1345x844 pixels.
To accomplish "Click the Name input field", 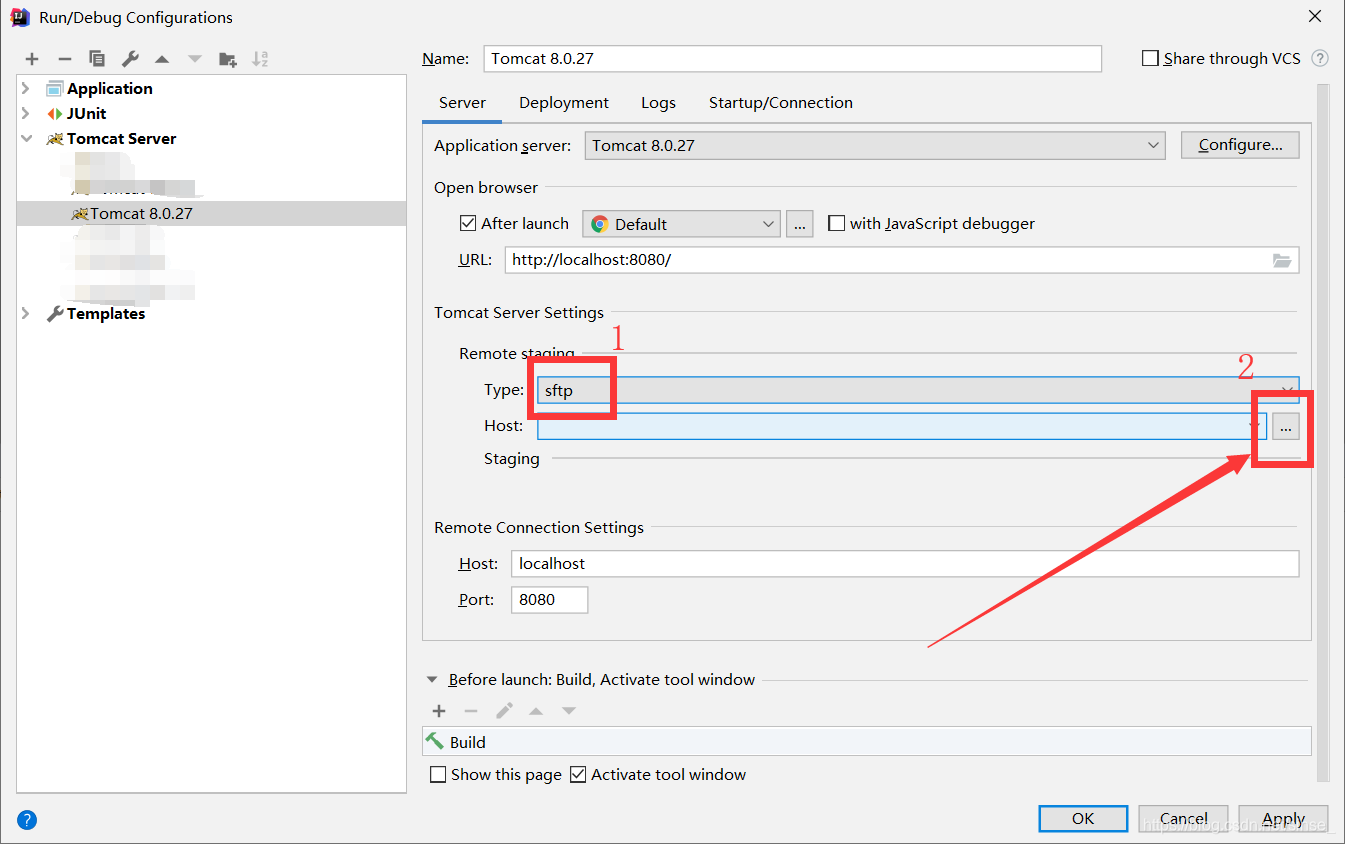I will click(x=792, y=59).
